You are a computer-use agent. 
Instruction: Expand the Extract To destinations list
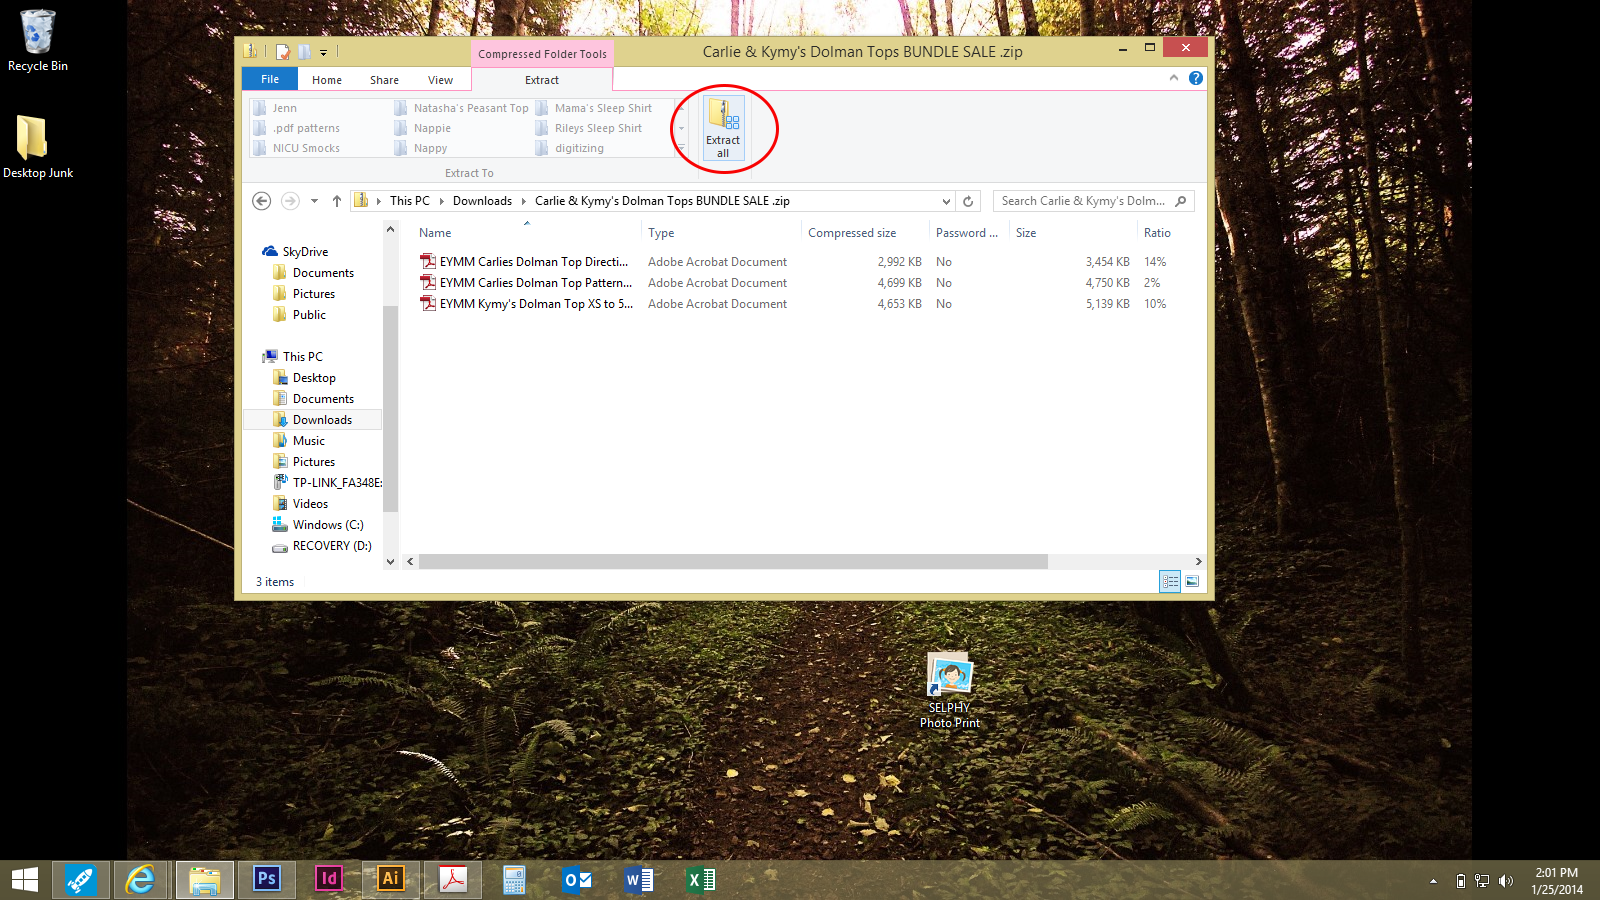point(682,148)
